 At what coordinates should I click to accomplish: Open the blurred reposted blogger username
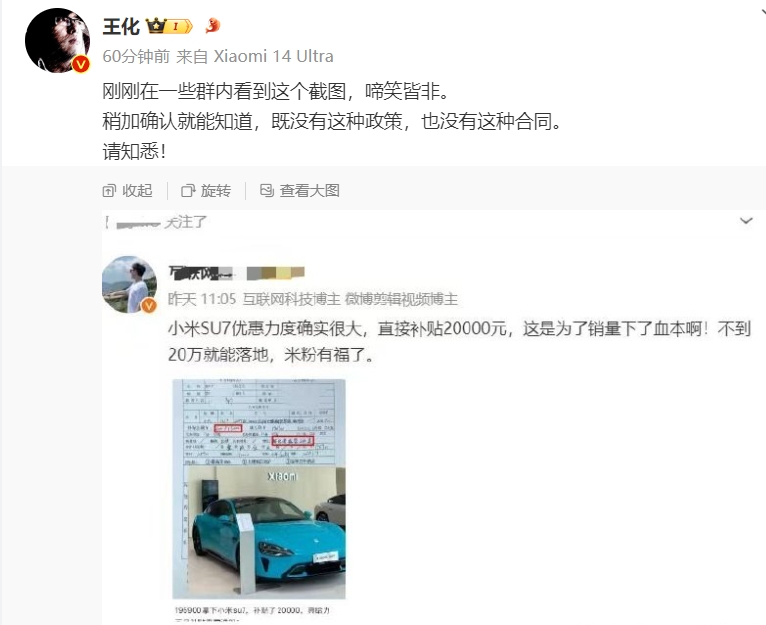pos(200,273)
